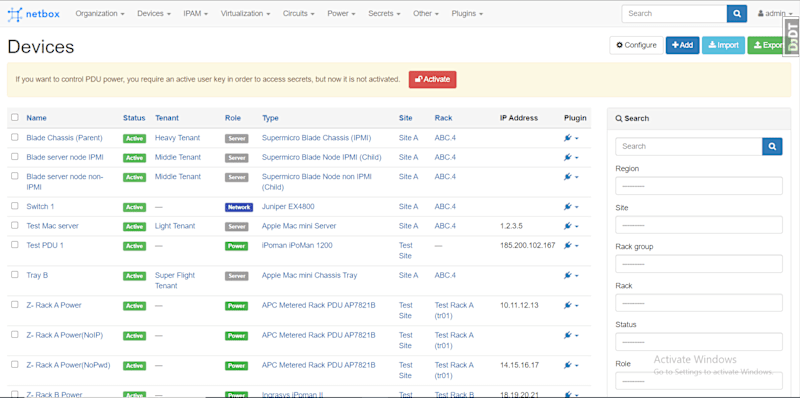Image resolution: width=800 pixels, height=398 pixels.
Task: Click the red Activate button
Action: (433, 80)
